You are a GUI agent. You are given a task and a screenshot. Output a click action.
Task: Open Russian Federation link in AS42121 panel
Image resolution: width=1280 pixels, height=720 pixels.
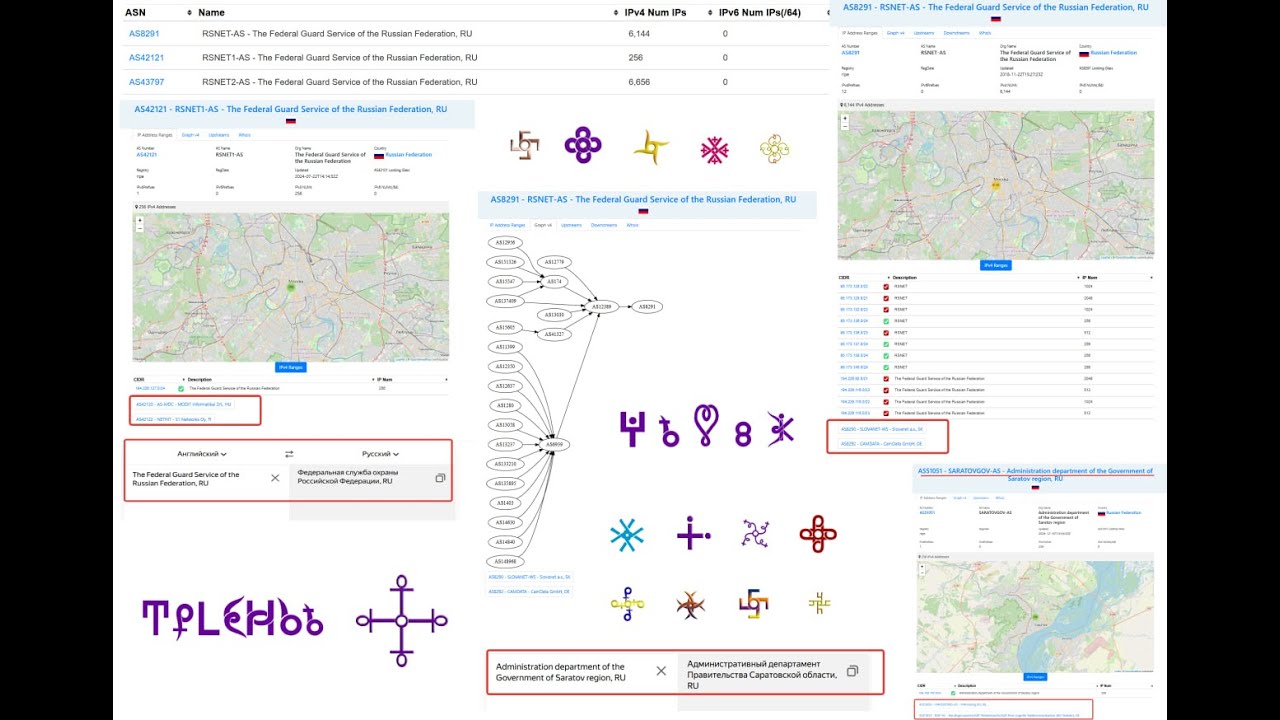pyautogui.click(x=409, y=155)
